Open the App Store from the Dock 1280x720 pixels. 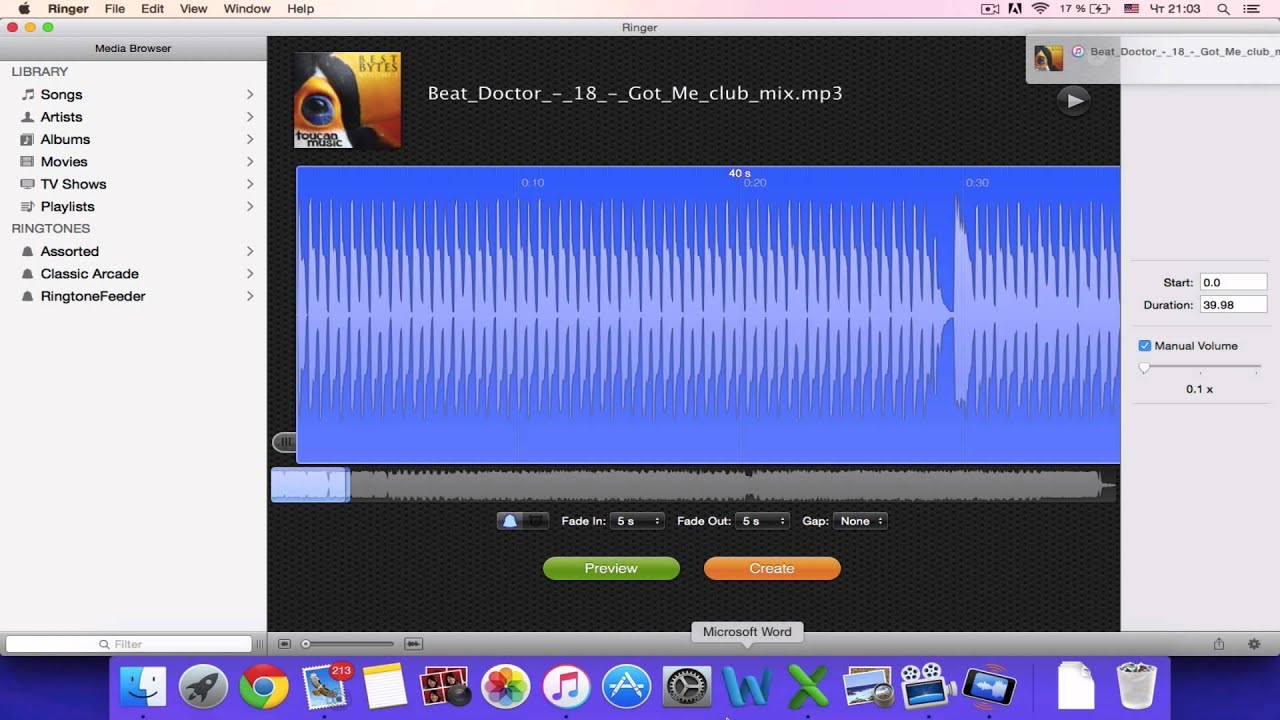[627, 687]
